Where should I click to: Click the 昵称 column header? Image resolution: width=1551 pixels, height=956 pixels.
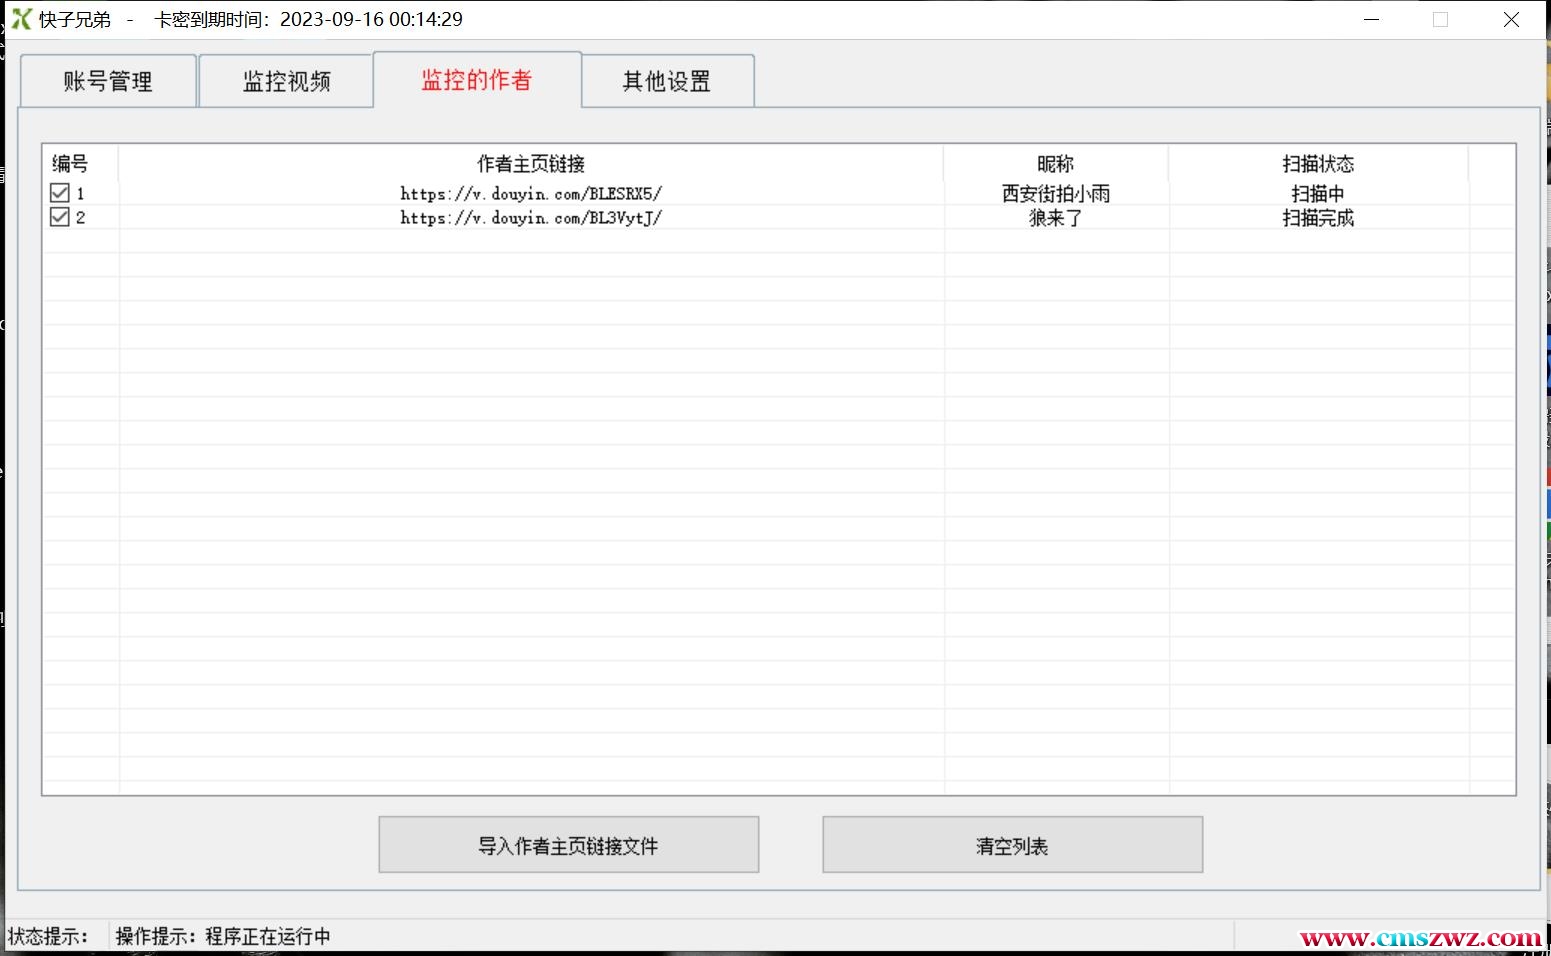(1055, 164)
